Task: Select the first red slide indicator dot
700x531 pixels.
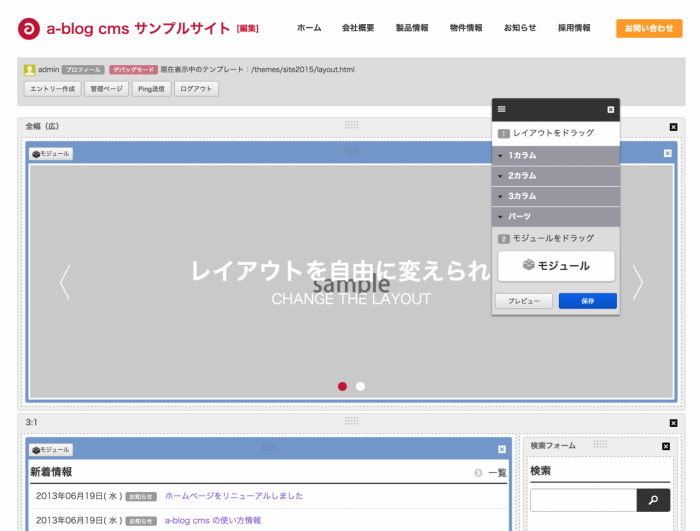Action: [x=342, y=386]
